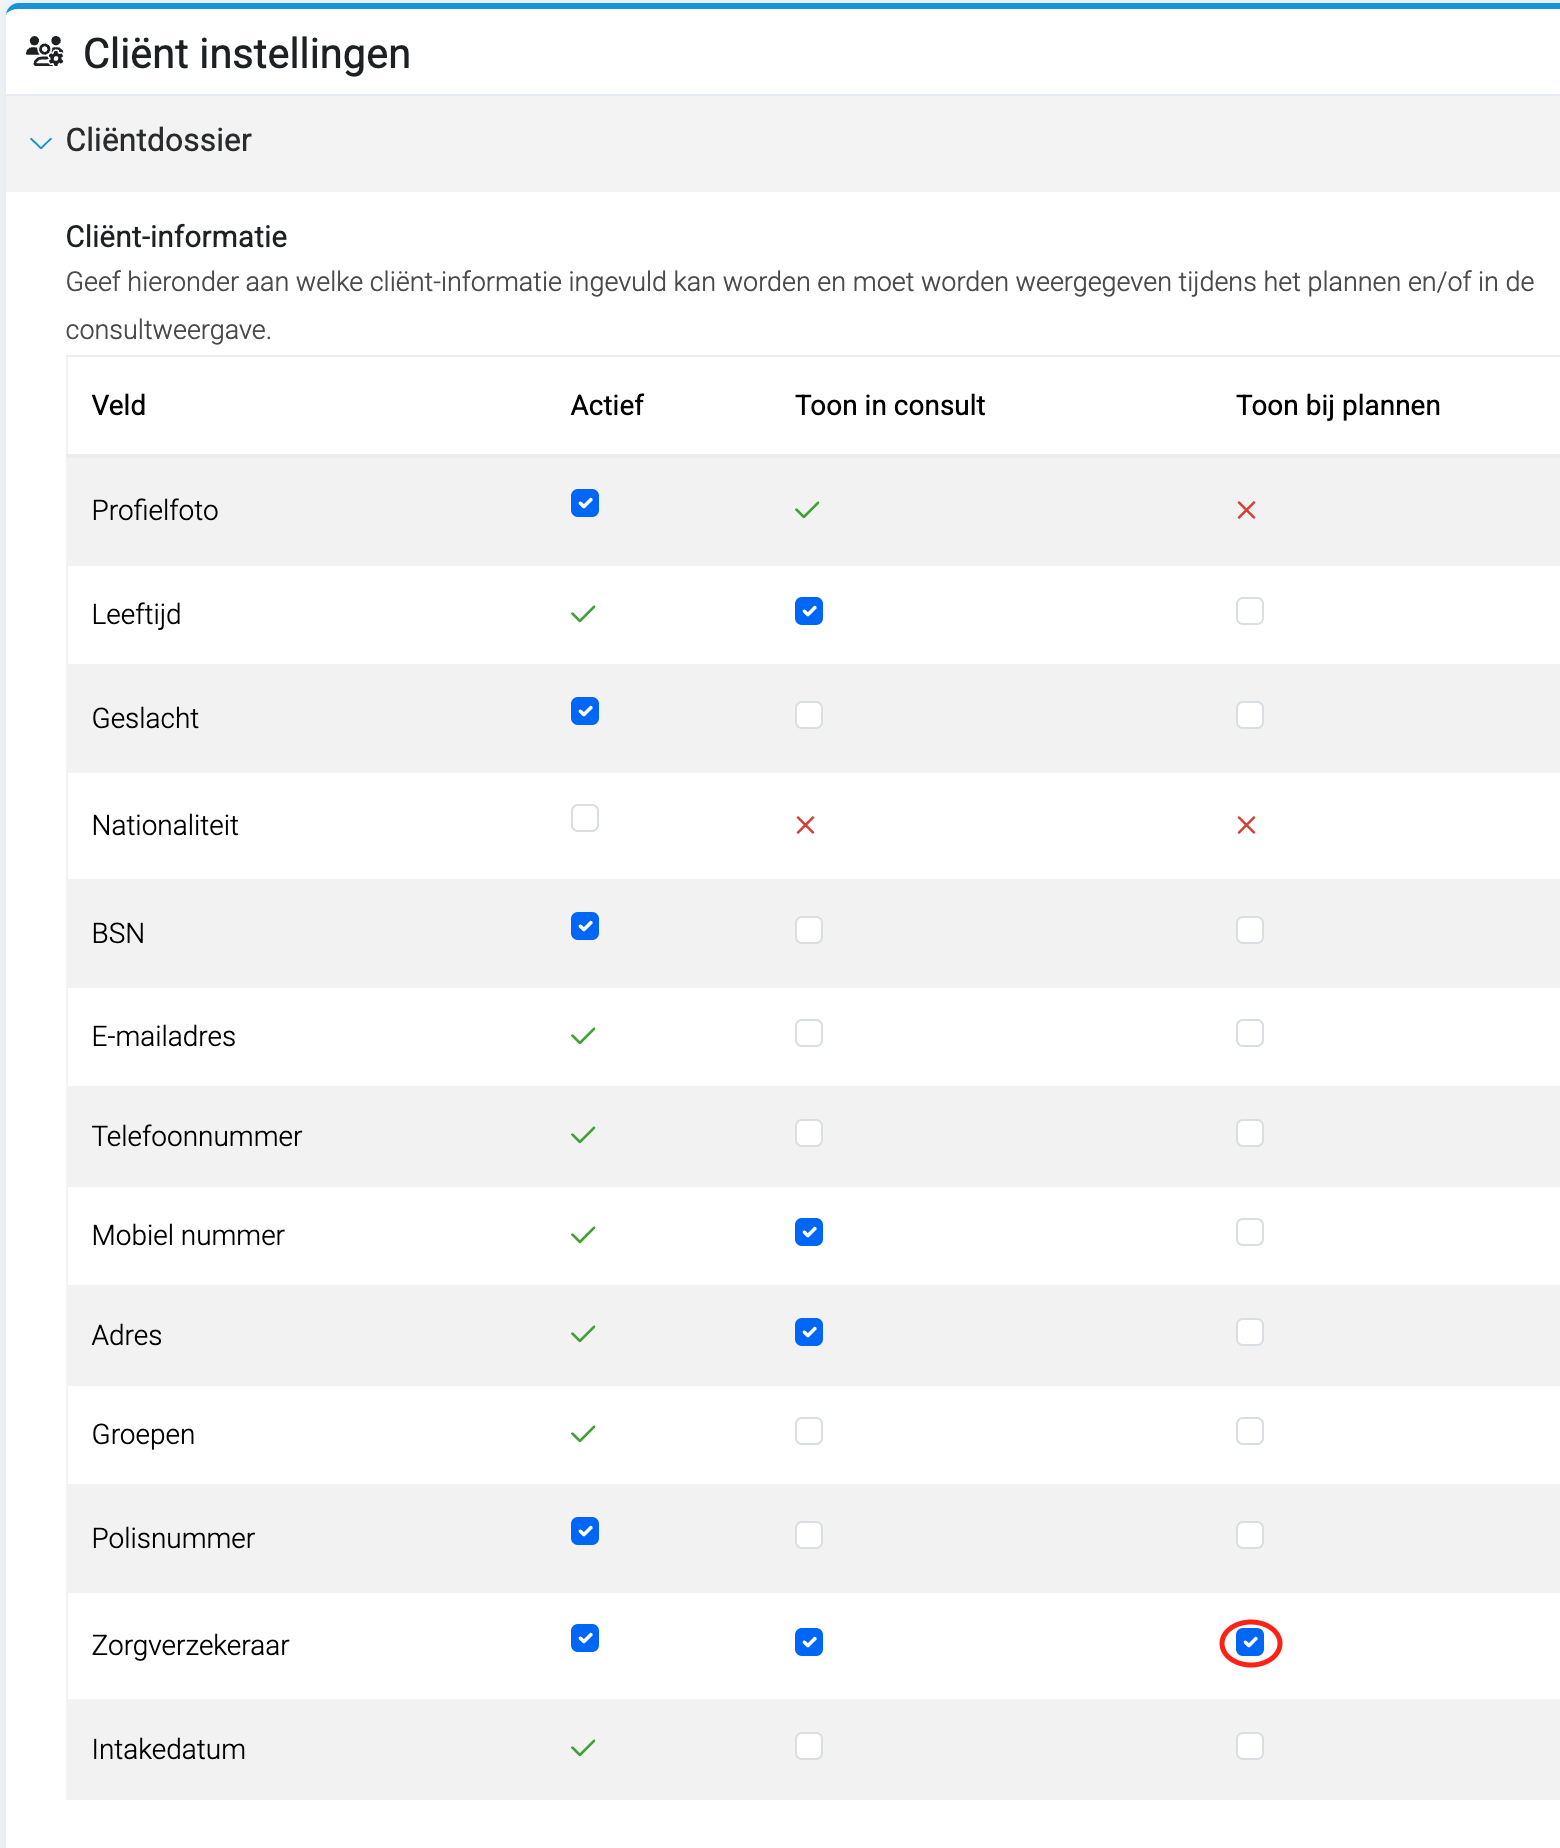Check Toon bij plannen for Adres
Screen dimensions: 1560x1848
1250,1332
